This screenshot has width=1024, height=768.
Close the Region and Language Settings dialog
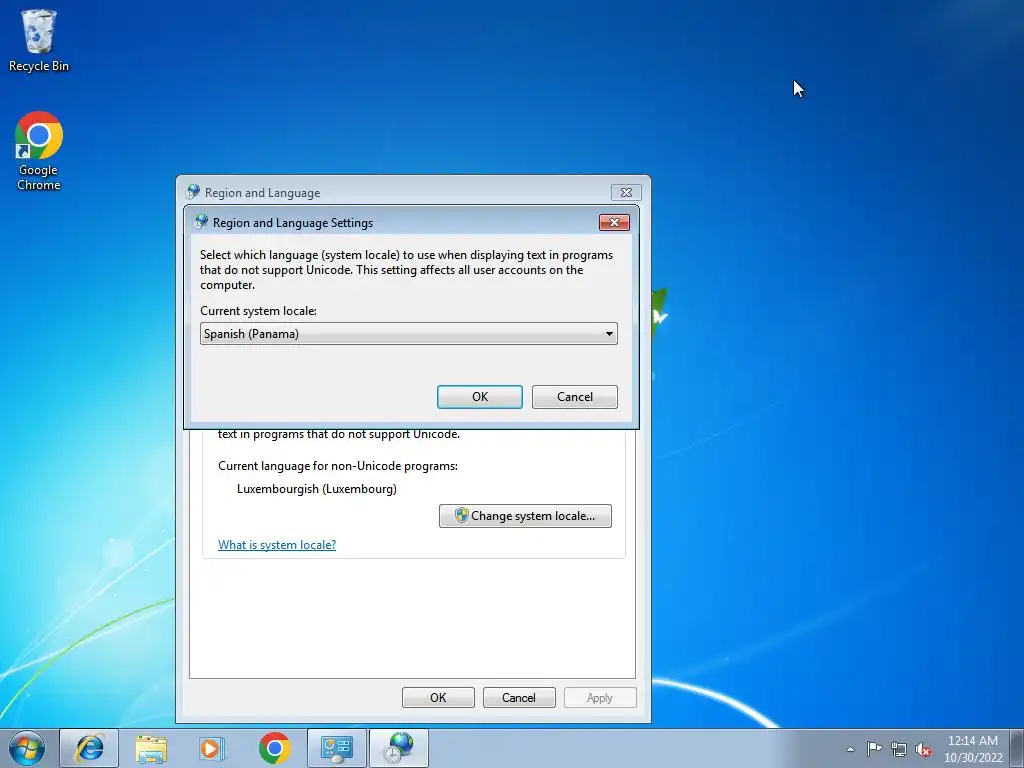click(615, 223)
